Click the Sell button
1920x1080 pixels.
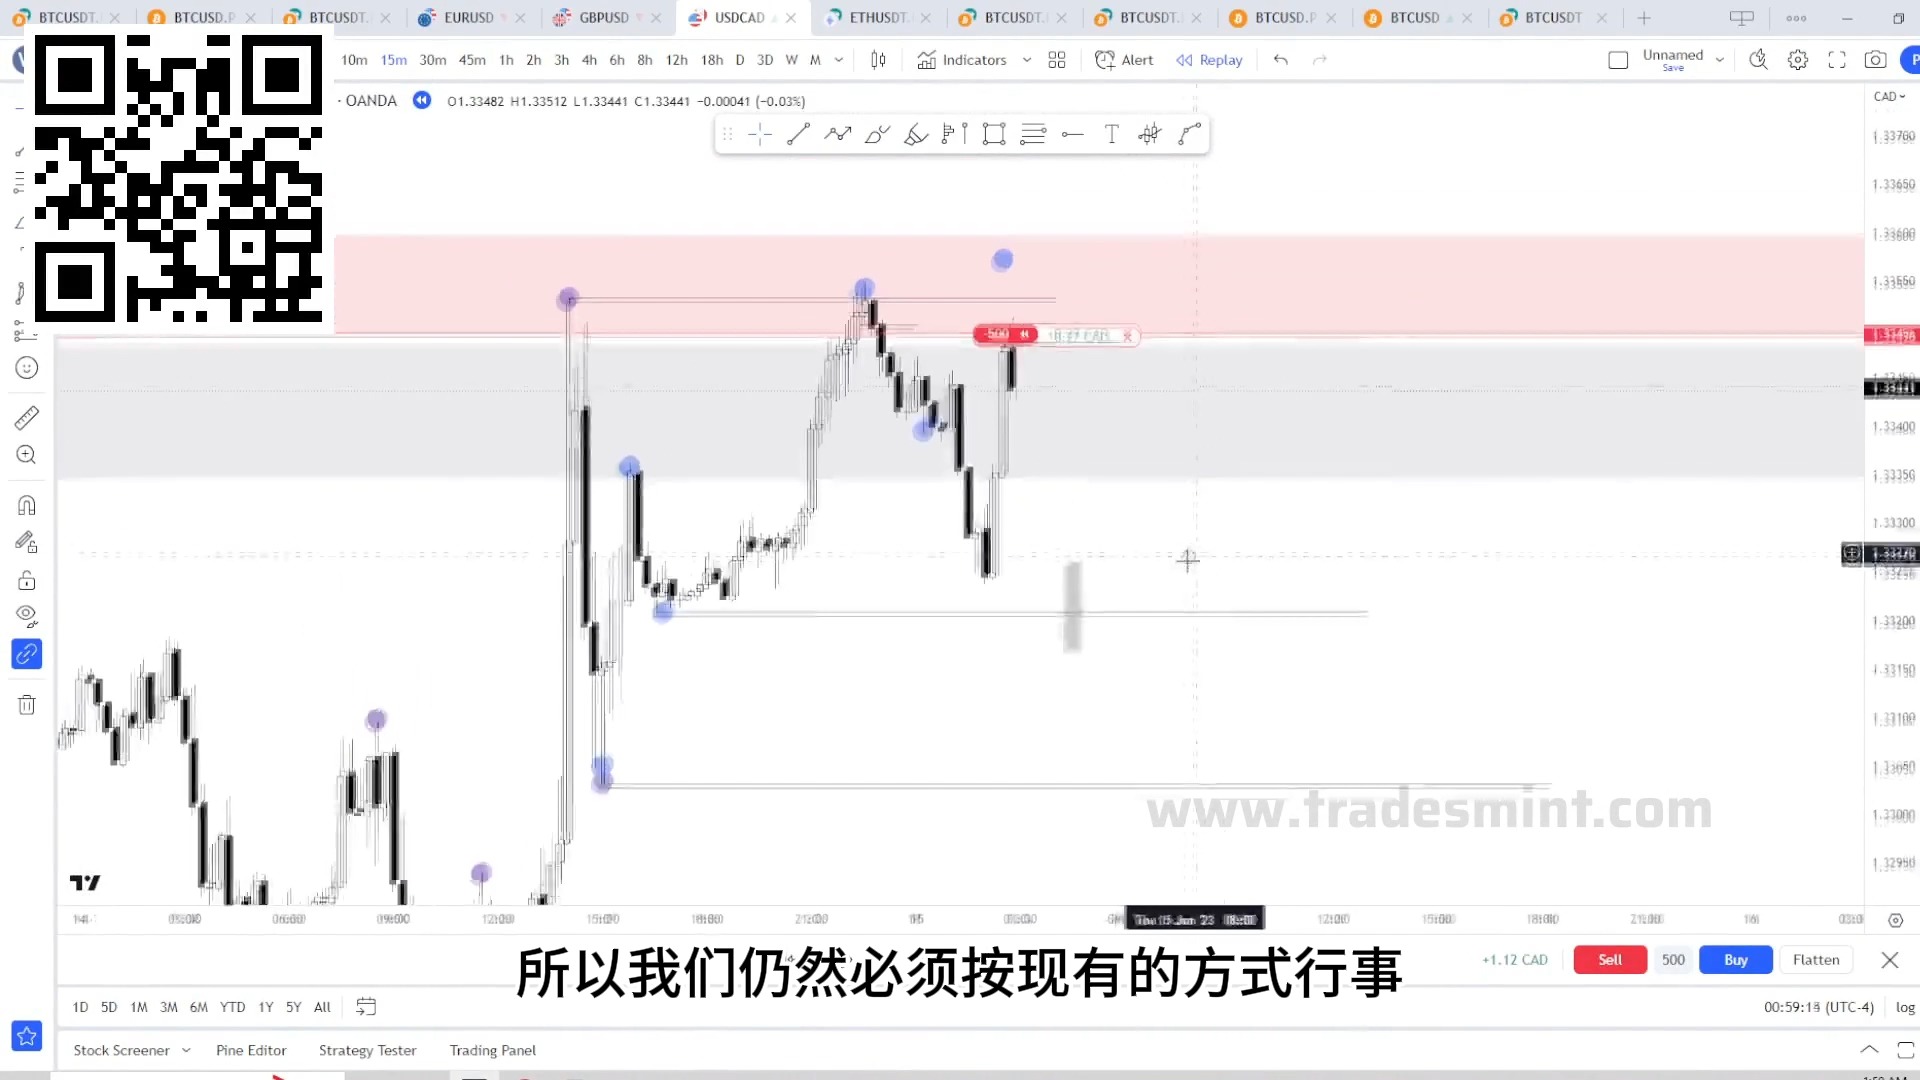click(x=1610, y=960)
